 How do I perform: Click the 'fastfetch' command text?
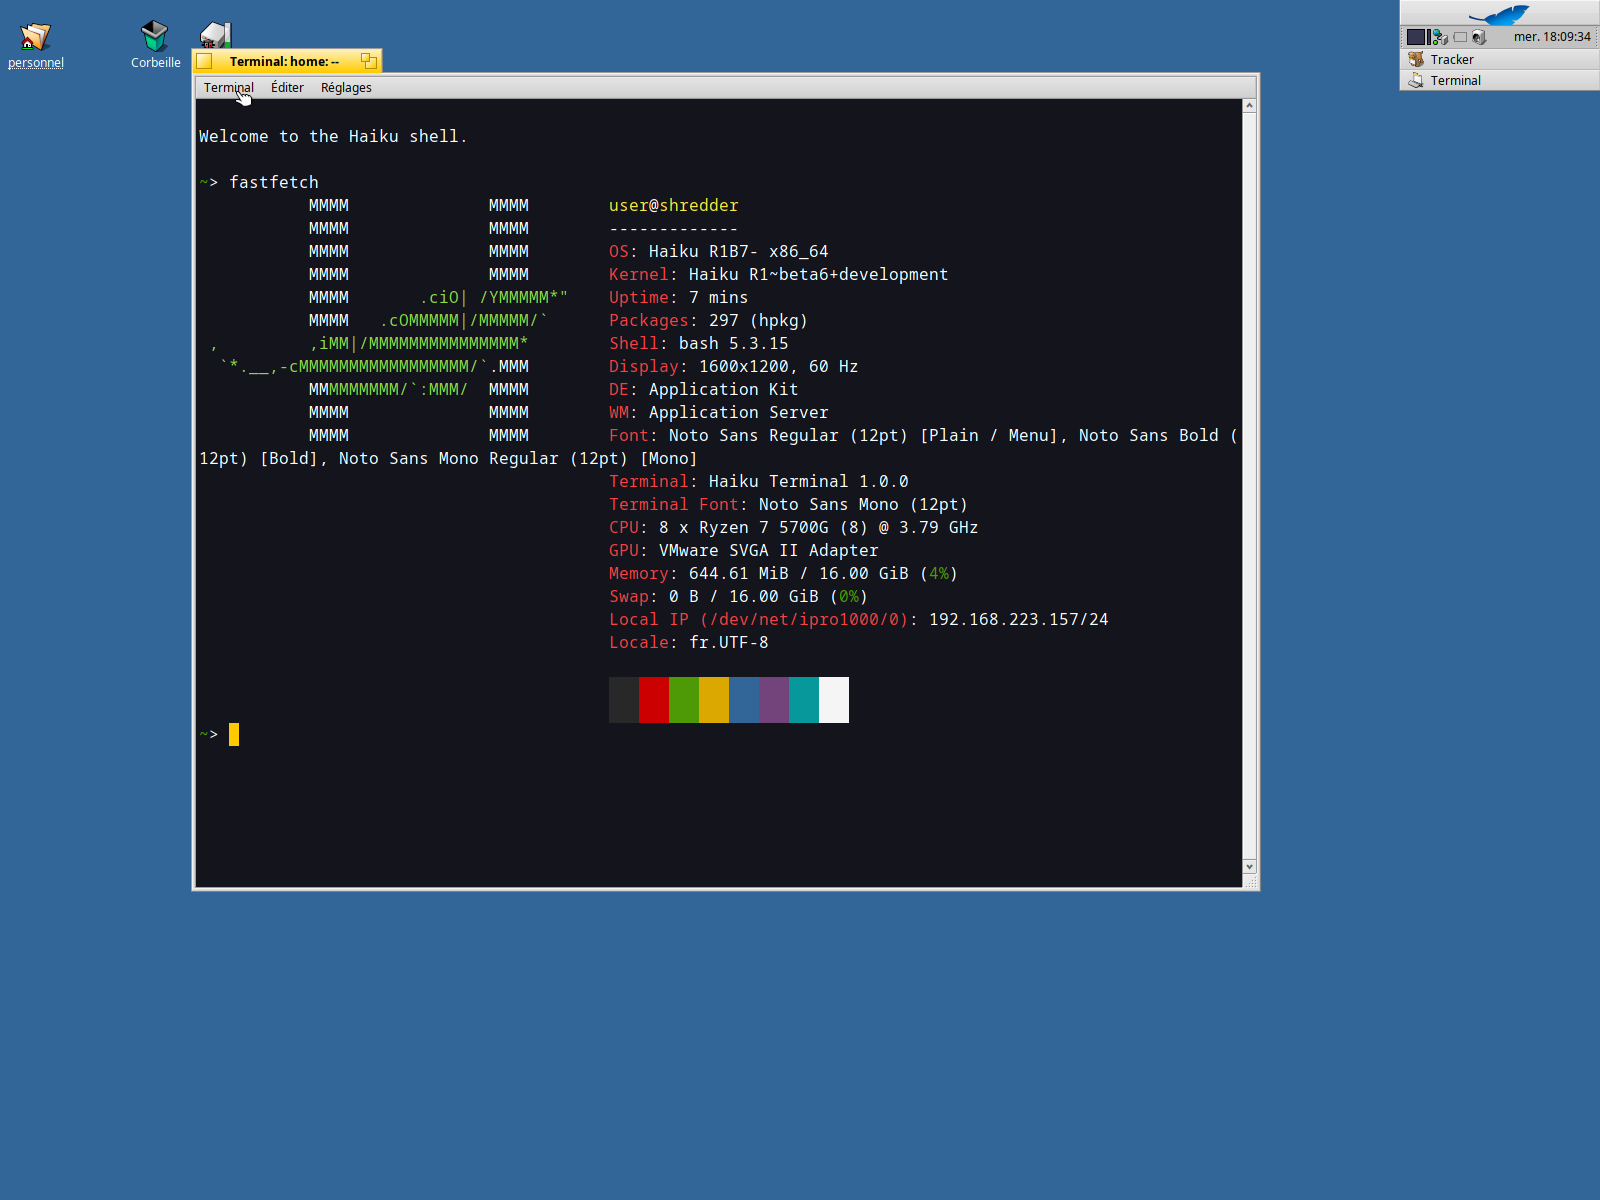tap(274, 182)
